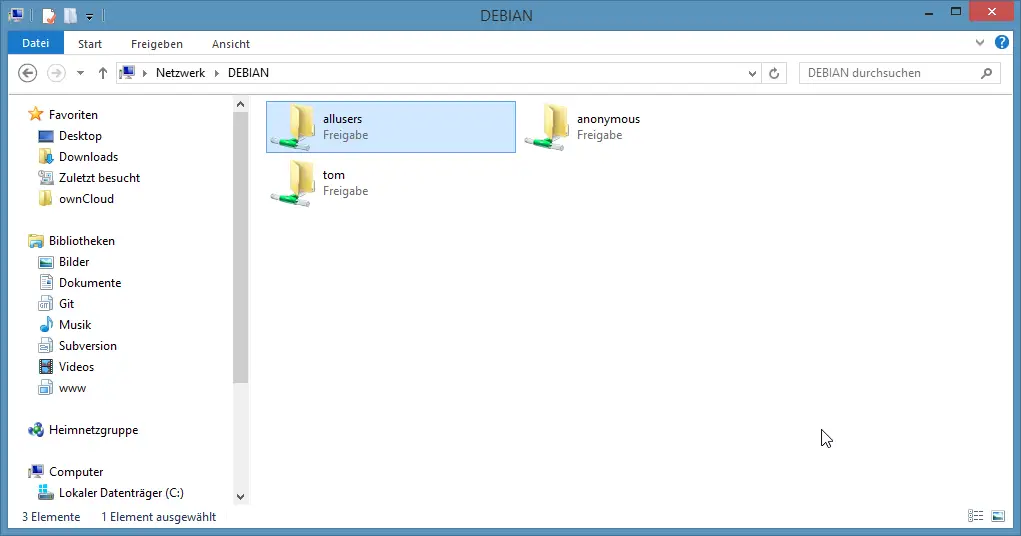Click the Subversion library icon
Screen dimensions: 1021x536
(46, 346)
